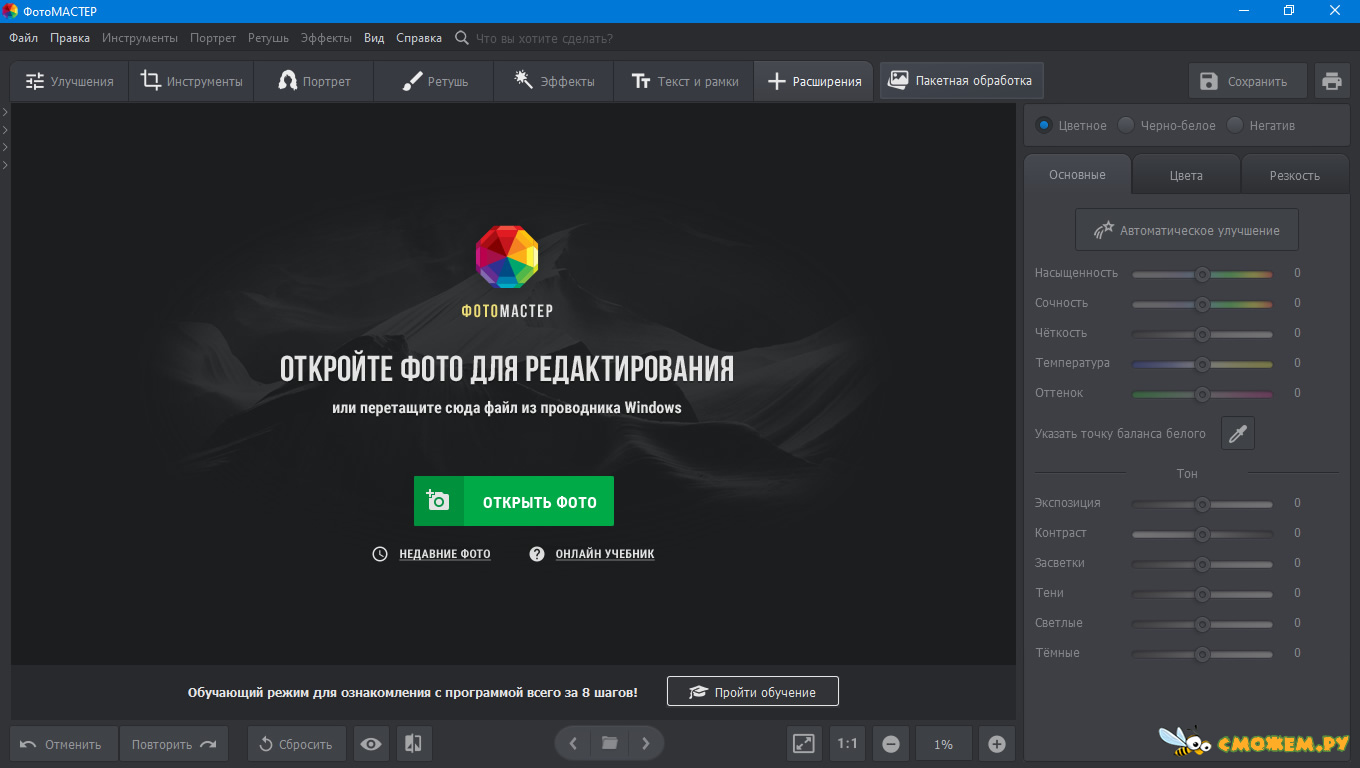This screenshot has width=1360, height=768.
Task: Open the Текст и рамки section
Action: [x=684, y=81]
